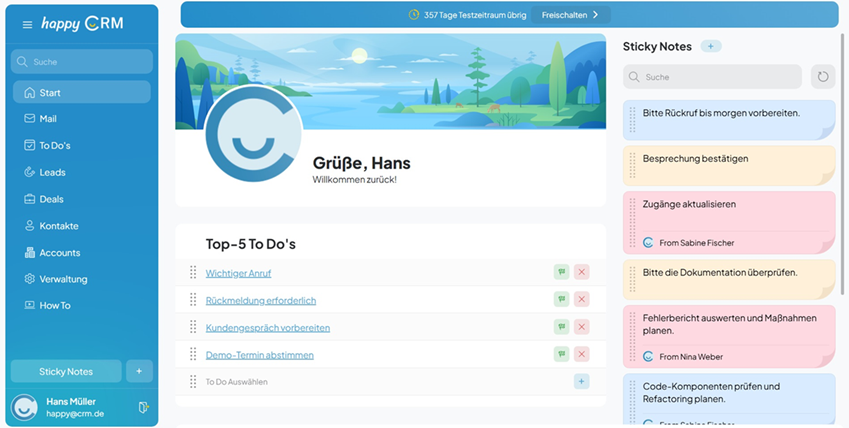Mark 'Wichtiger Anruf' done with green flag icon
This screenshot has width=849, height=428.
tap(561, 272)
